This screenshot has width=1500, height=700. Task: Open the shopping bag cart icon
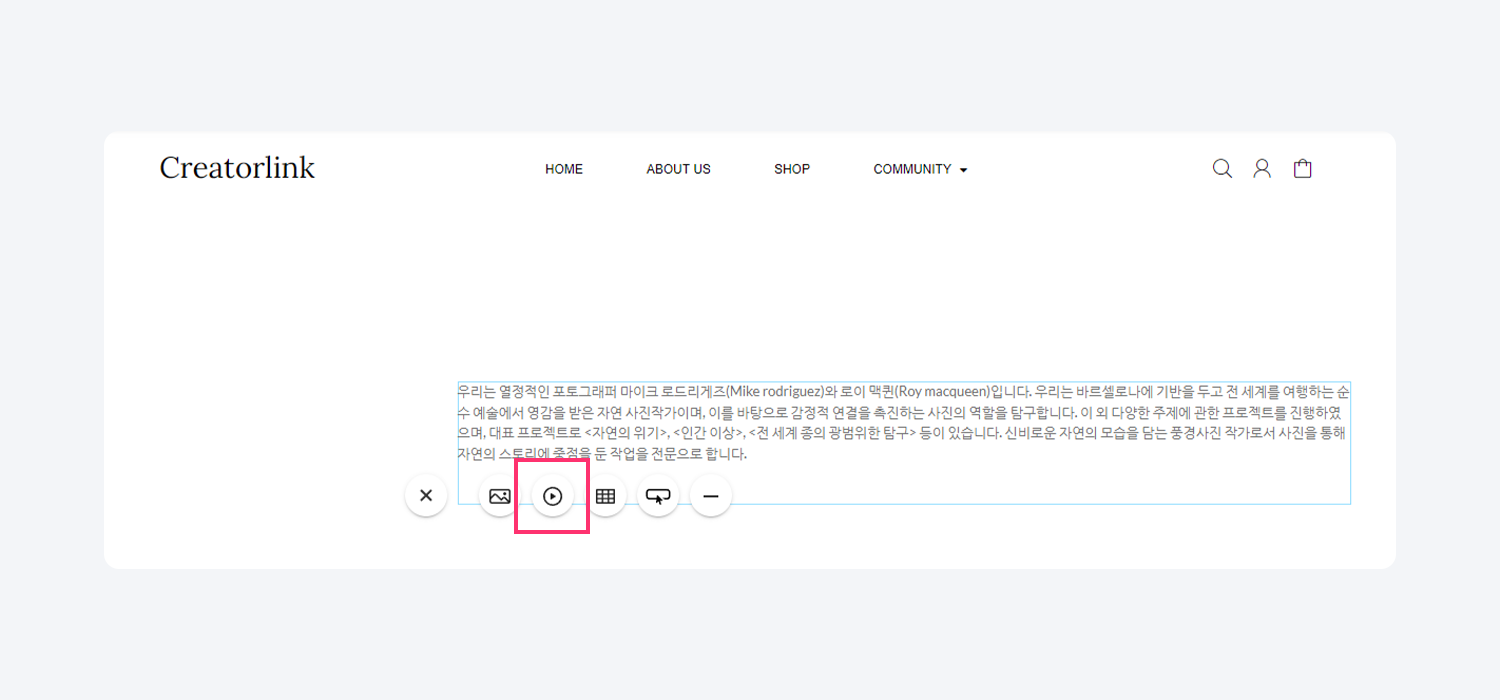(x=1302, y=169)
